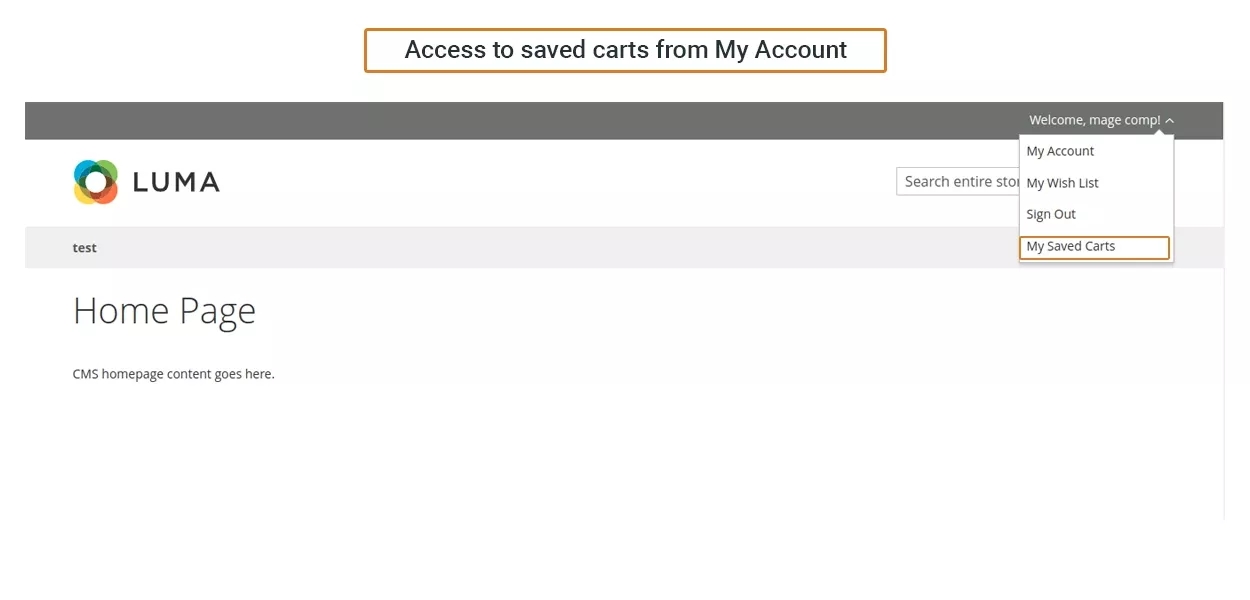The height and width of the screenshot is (600, 1250).
Task: Click the dark gray top header bar
Action: click(x=500, y=120)
